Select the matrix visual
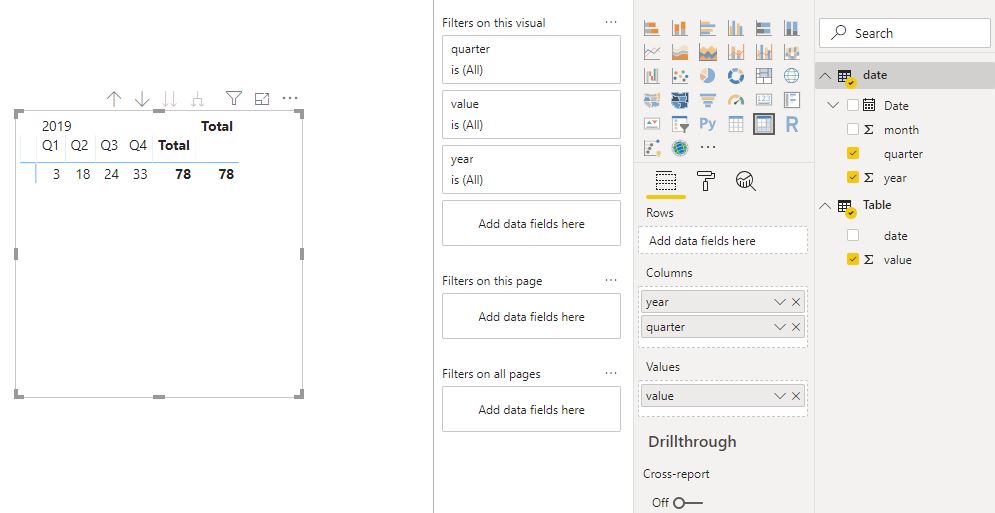Viewport: 995px width, 513px height. point(763,124)
